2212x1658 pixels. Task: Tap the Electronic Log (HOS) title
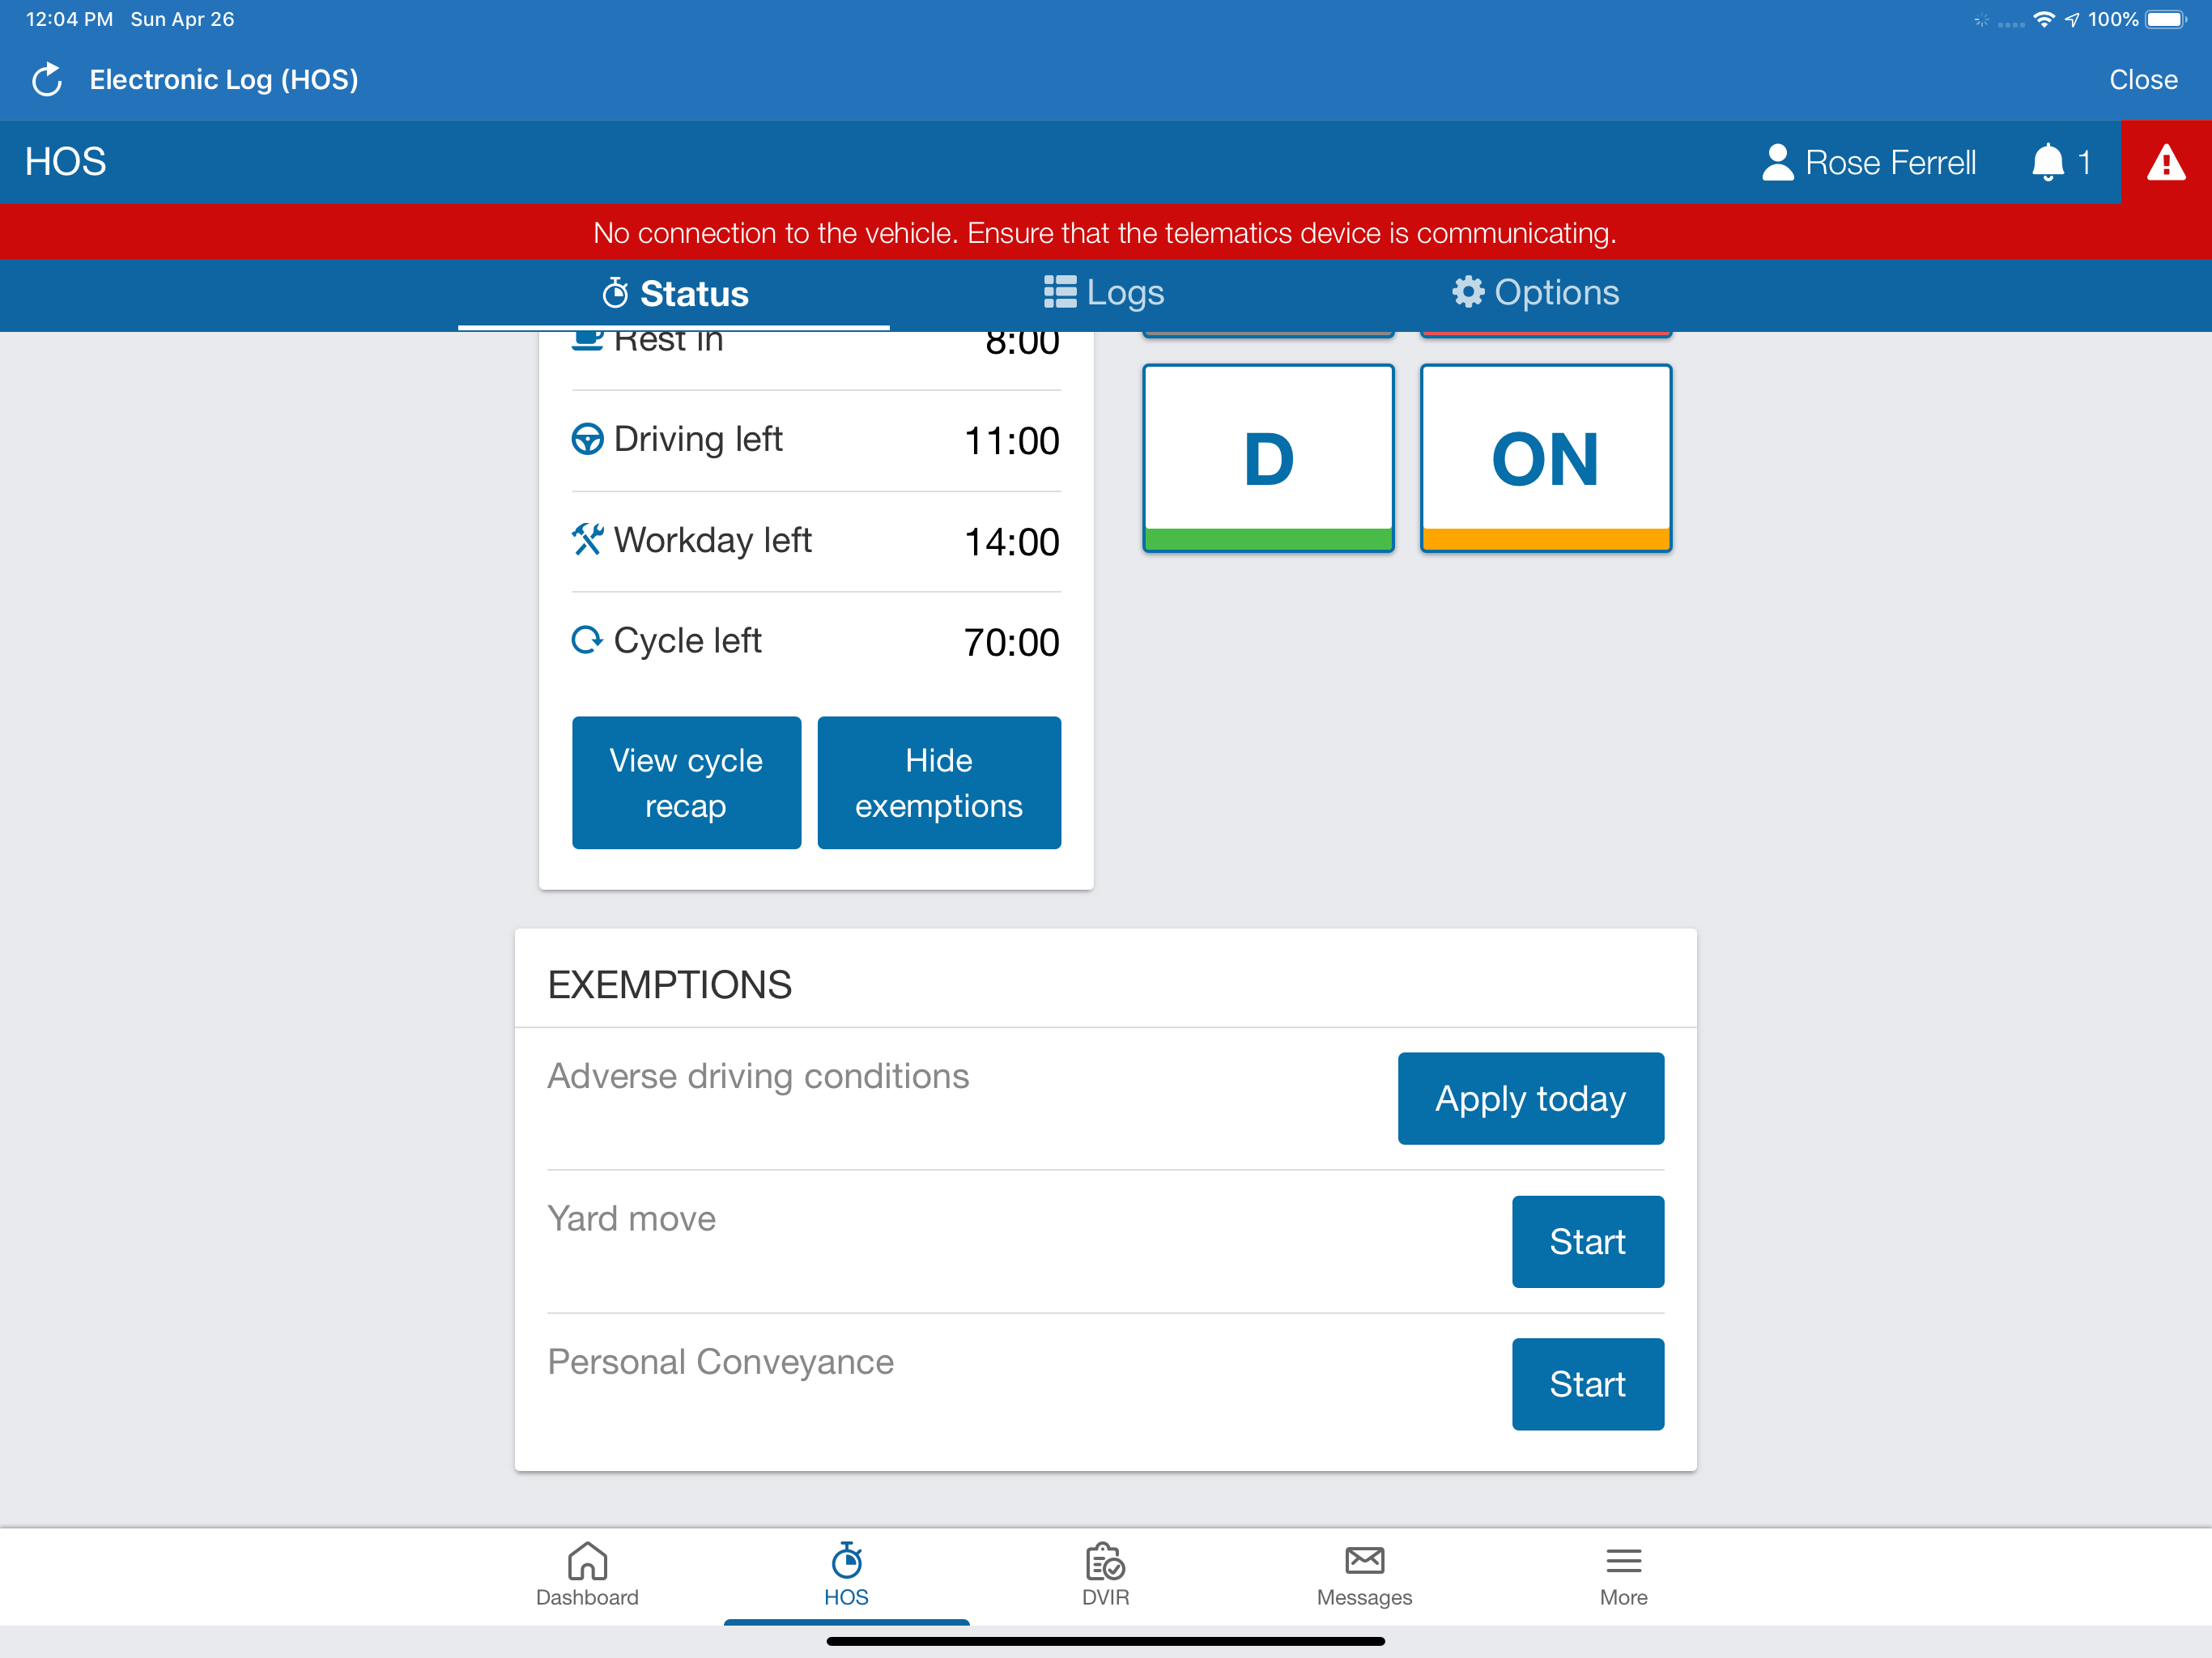pyautogui.click(x=224, y=80)
